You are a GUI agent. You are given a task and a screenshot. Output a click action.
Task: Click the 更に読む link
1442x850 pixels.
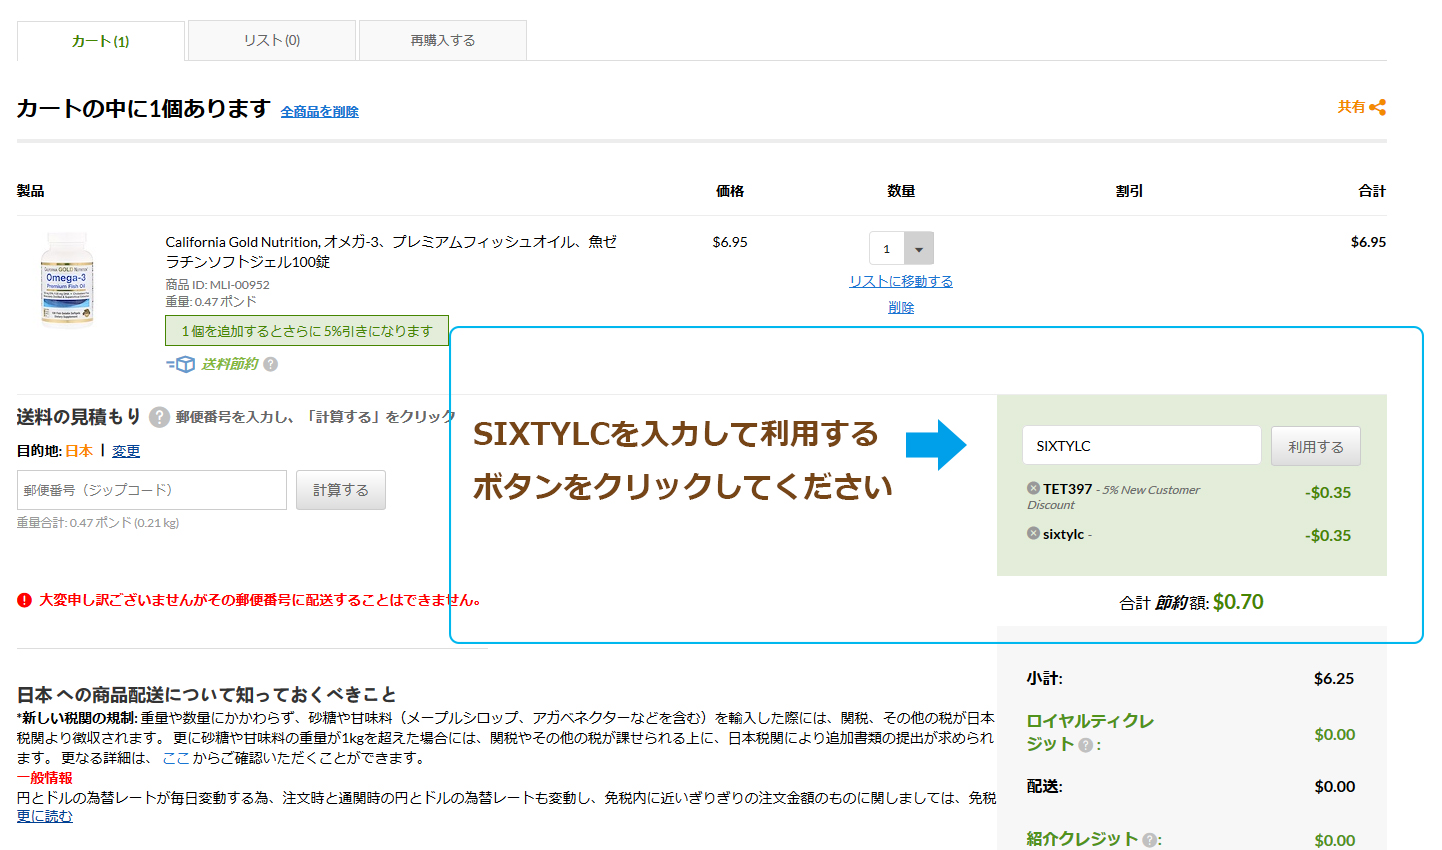point(45,816)
